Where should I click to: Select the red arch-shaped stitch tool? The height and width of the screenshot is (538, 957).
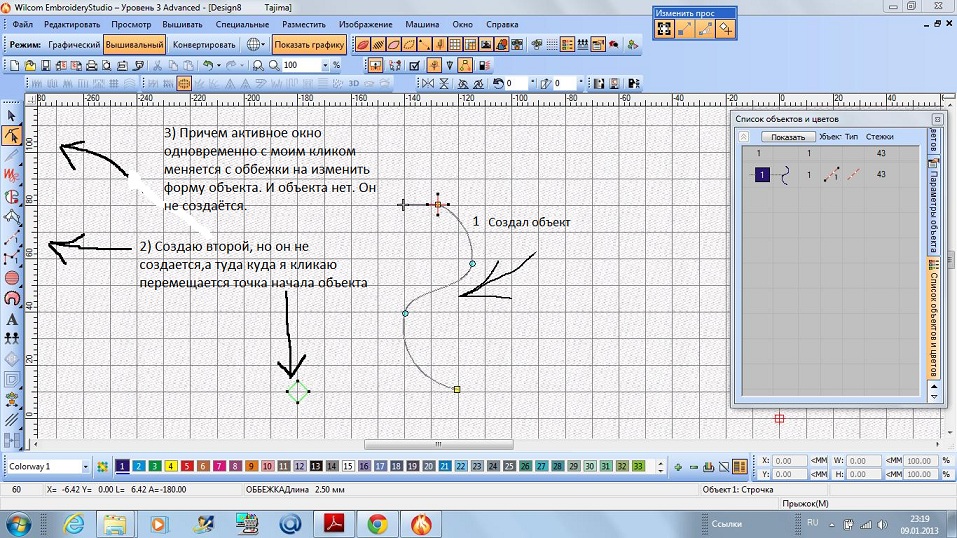click(12, 298)
